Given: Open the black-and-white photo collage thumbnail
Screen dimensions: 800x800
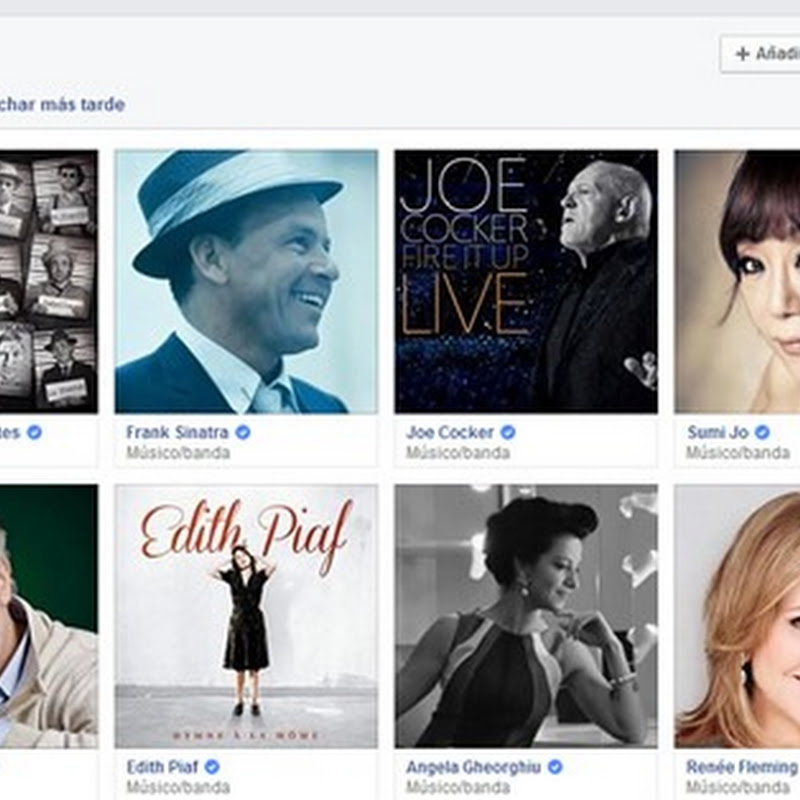Looking at the screenshot, I should pyautogui.click(x=49, y=281).
